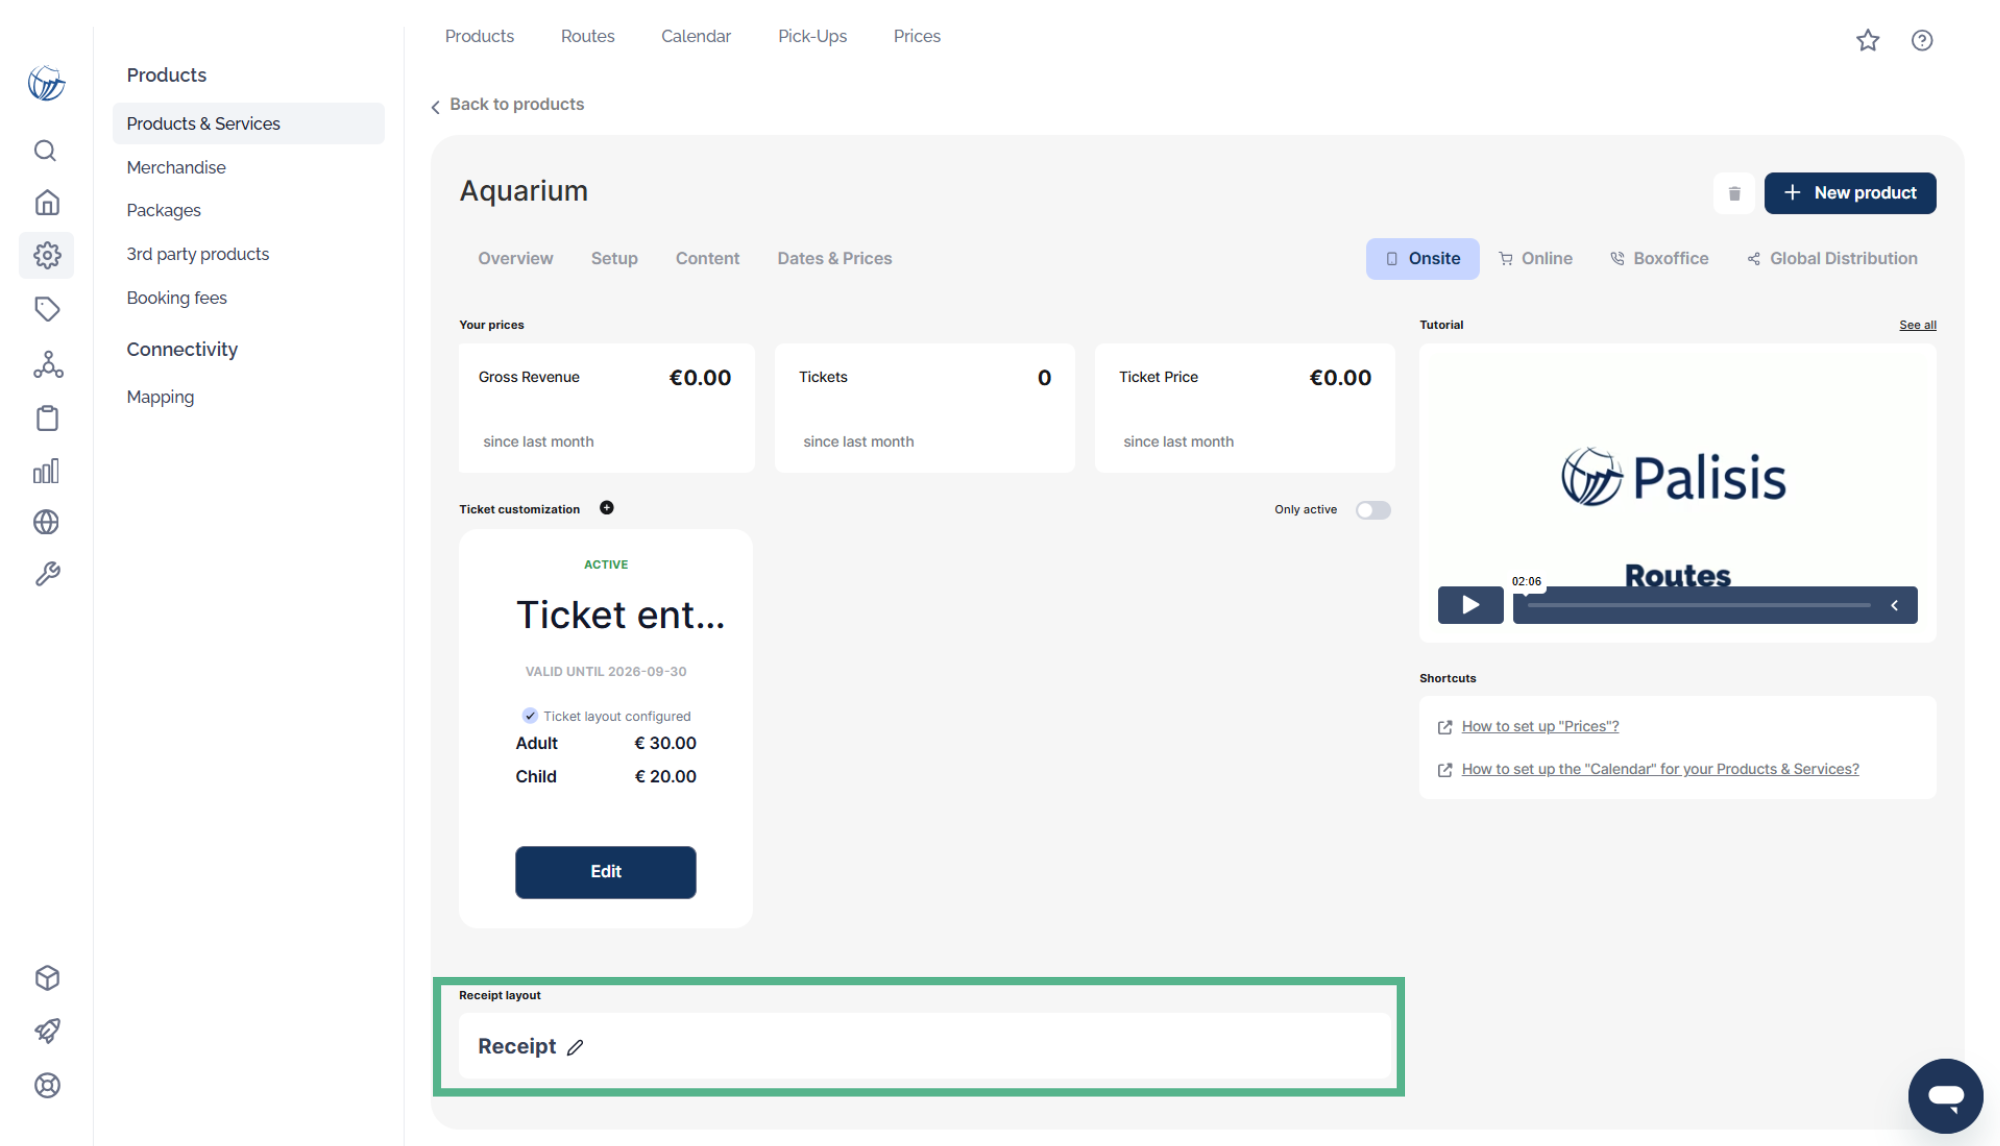Viewport: 2000px width, 1146px height.
Task: Click the search magnifier sidebar icon
Action: click(x=46, y=150)
